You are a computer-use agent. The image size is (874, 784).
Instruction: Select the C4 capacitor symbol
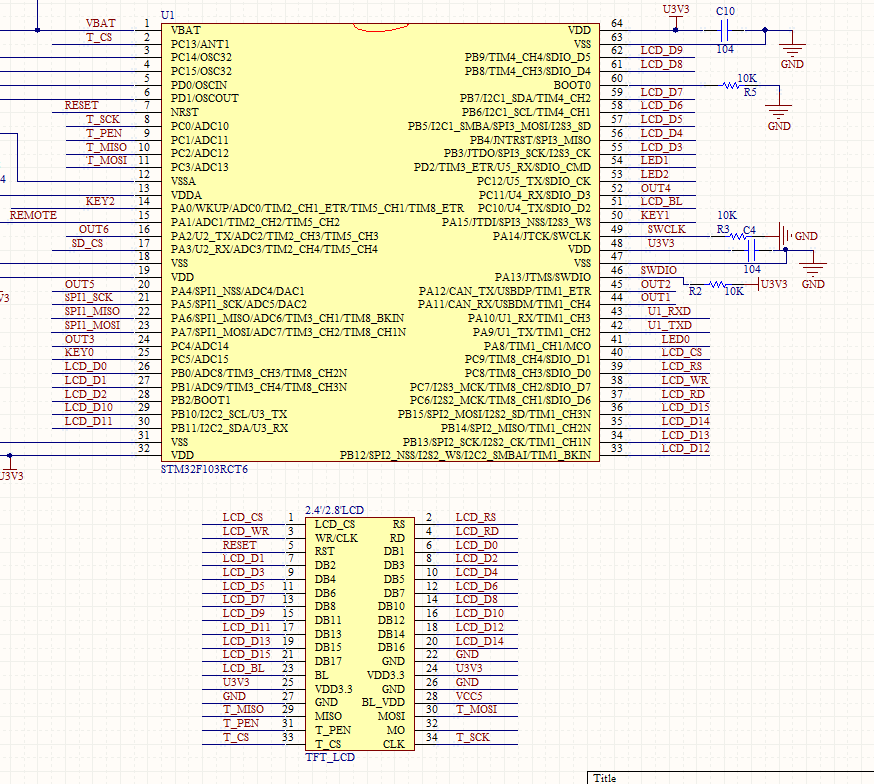click(751, 250)
